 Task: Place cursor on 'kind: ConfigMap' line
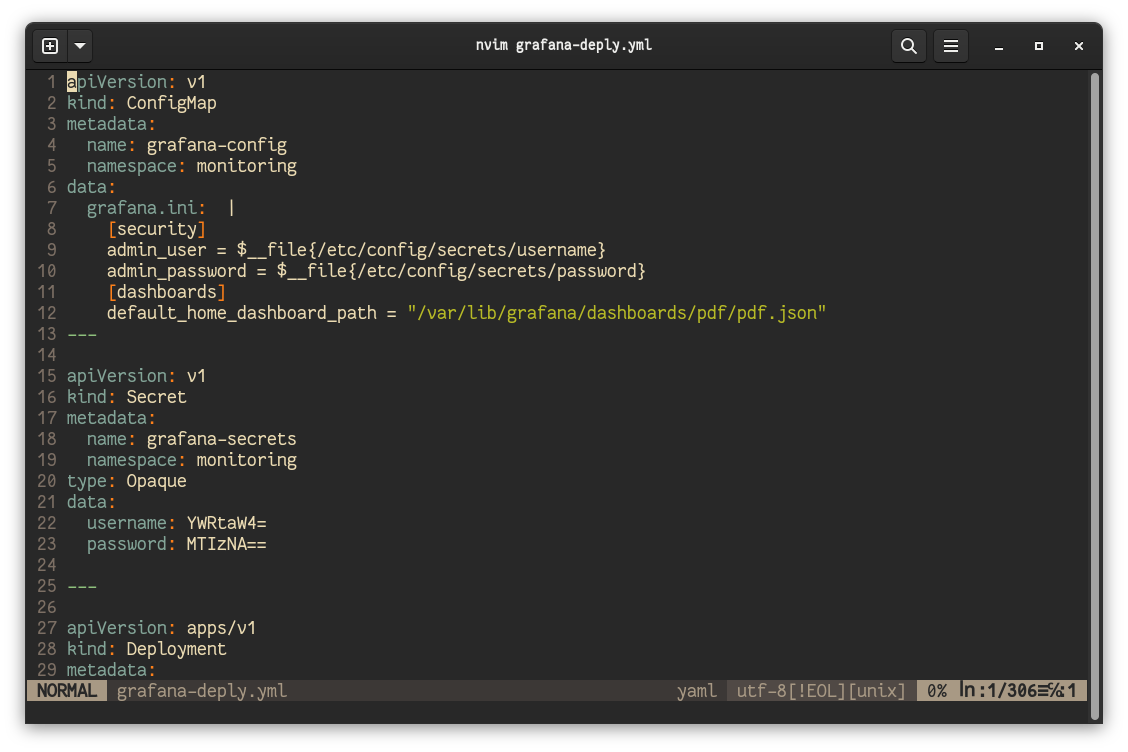click(x=142, y=103)
